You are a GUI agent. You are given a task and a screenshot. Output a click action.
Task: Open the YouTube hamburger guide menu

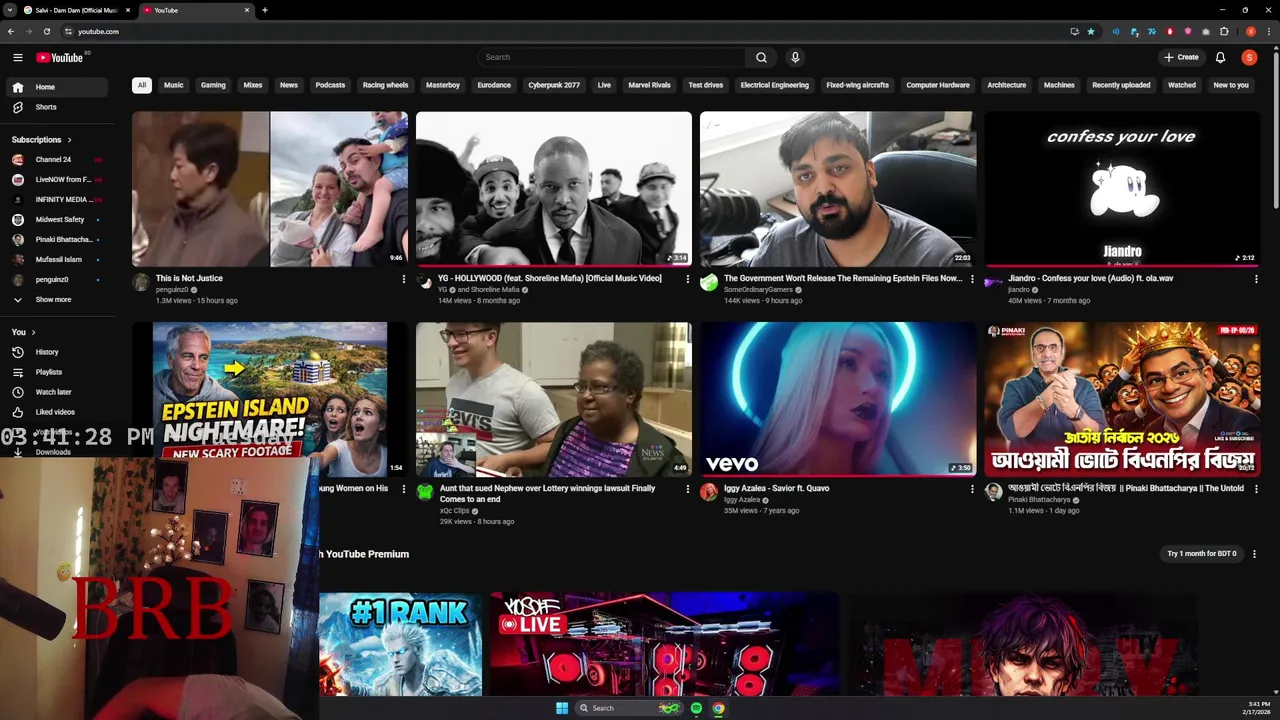click(17, 57)
